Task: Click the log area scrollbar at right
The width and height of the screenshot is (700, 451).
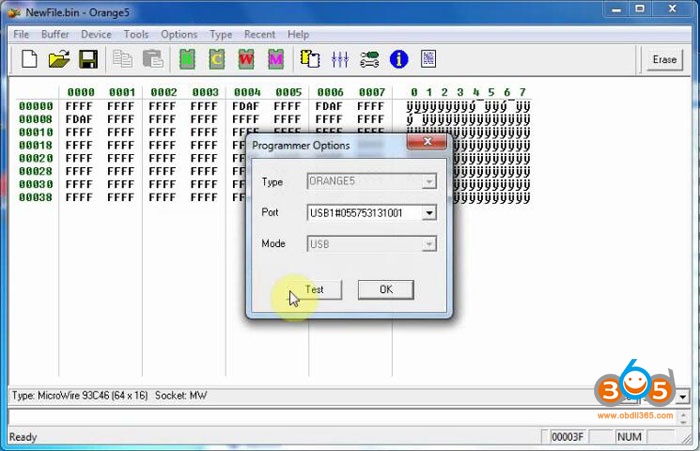Action: tap(683, 418)
